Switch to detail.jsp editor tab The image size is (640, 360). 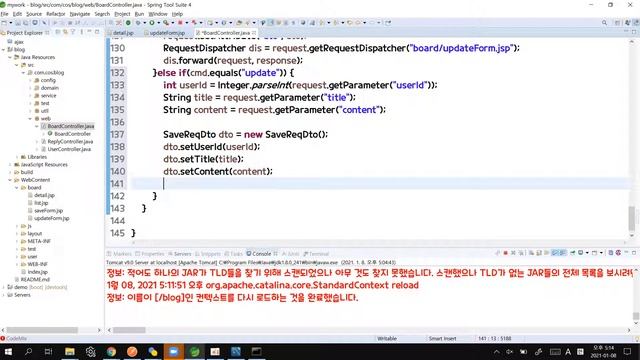point(123,33)
